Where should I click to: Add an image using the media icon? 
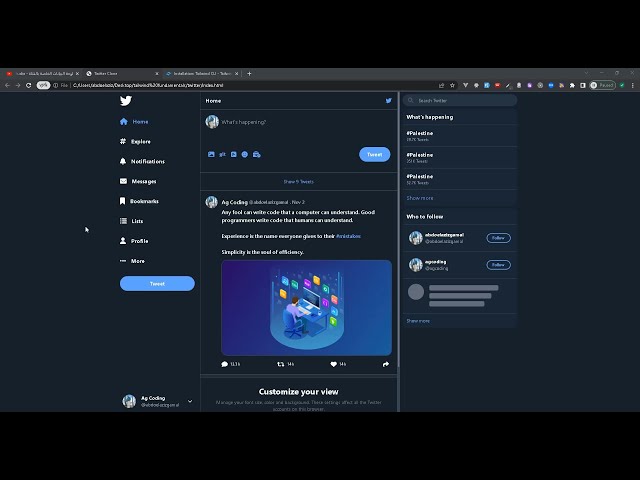[211, 154]
